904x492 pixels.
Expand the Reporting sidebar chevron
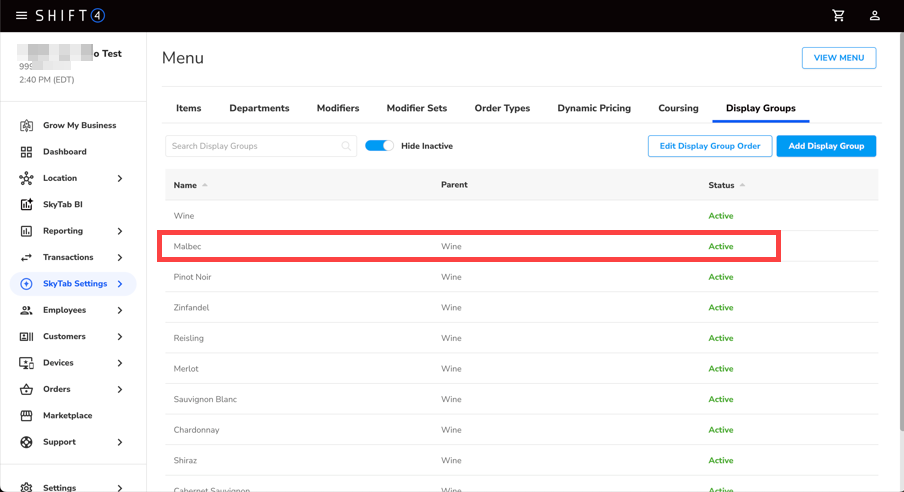[120, 231]
